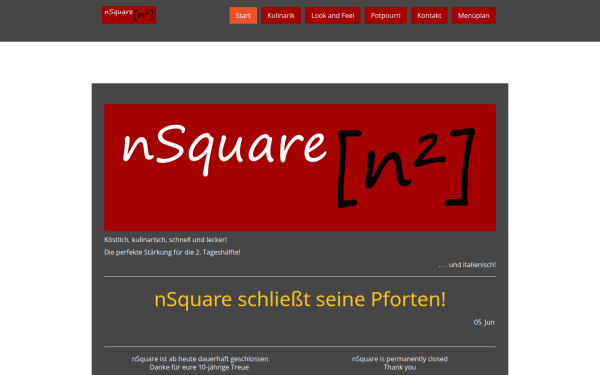
Task: Select text "nSquare ist ab heute dauerhaft geschlossen."
Action: point(201,359)
